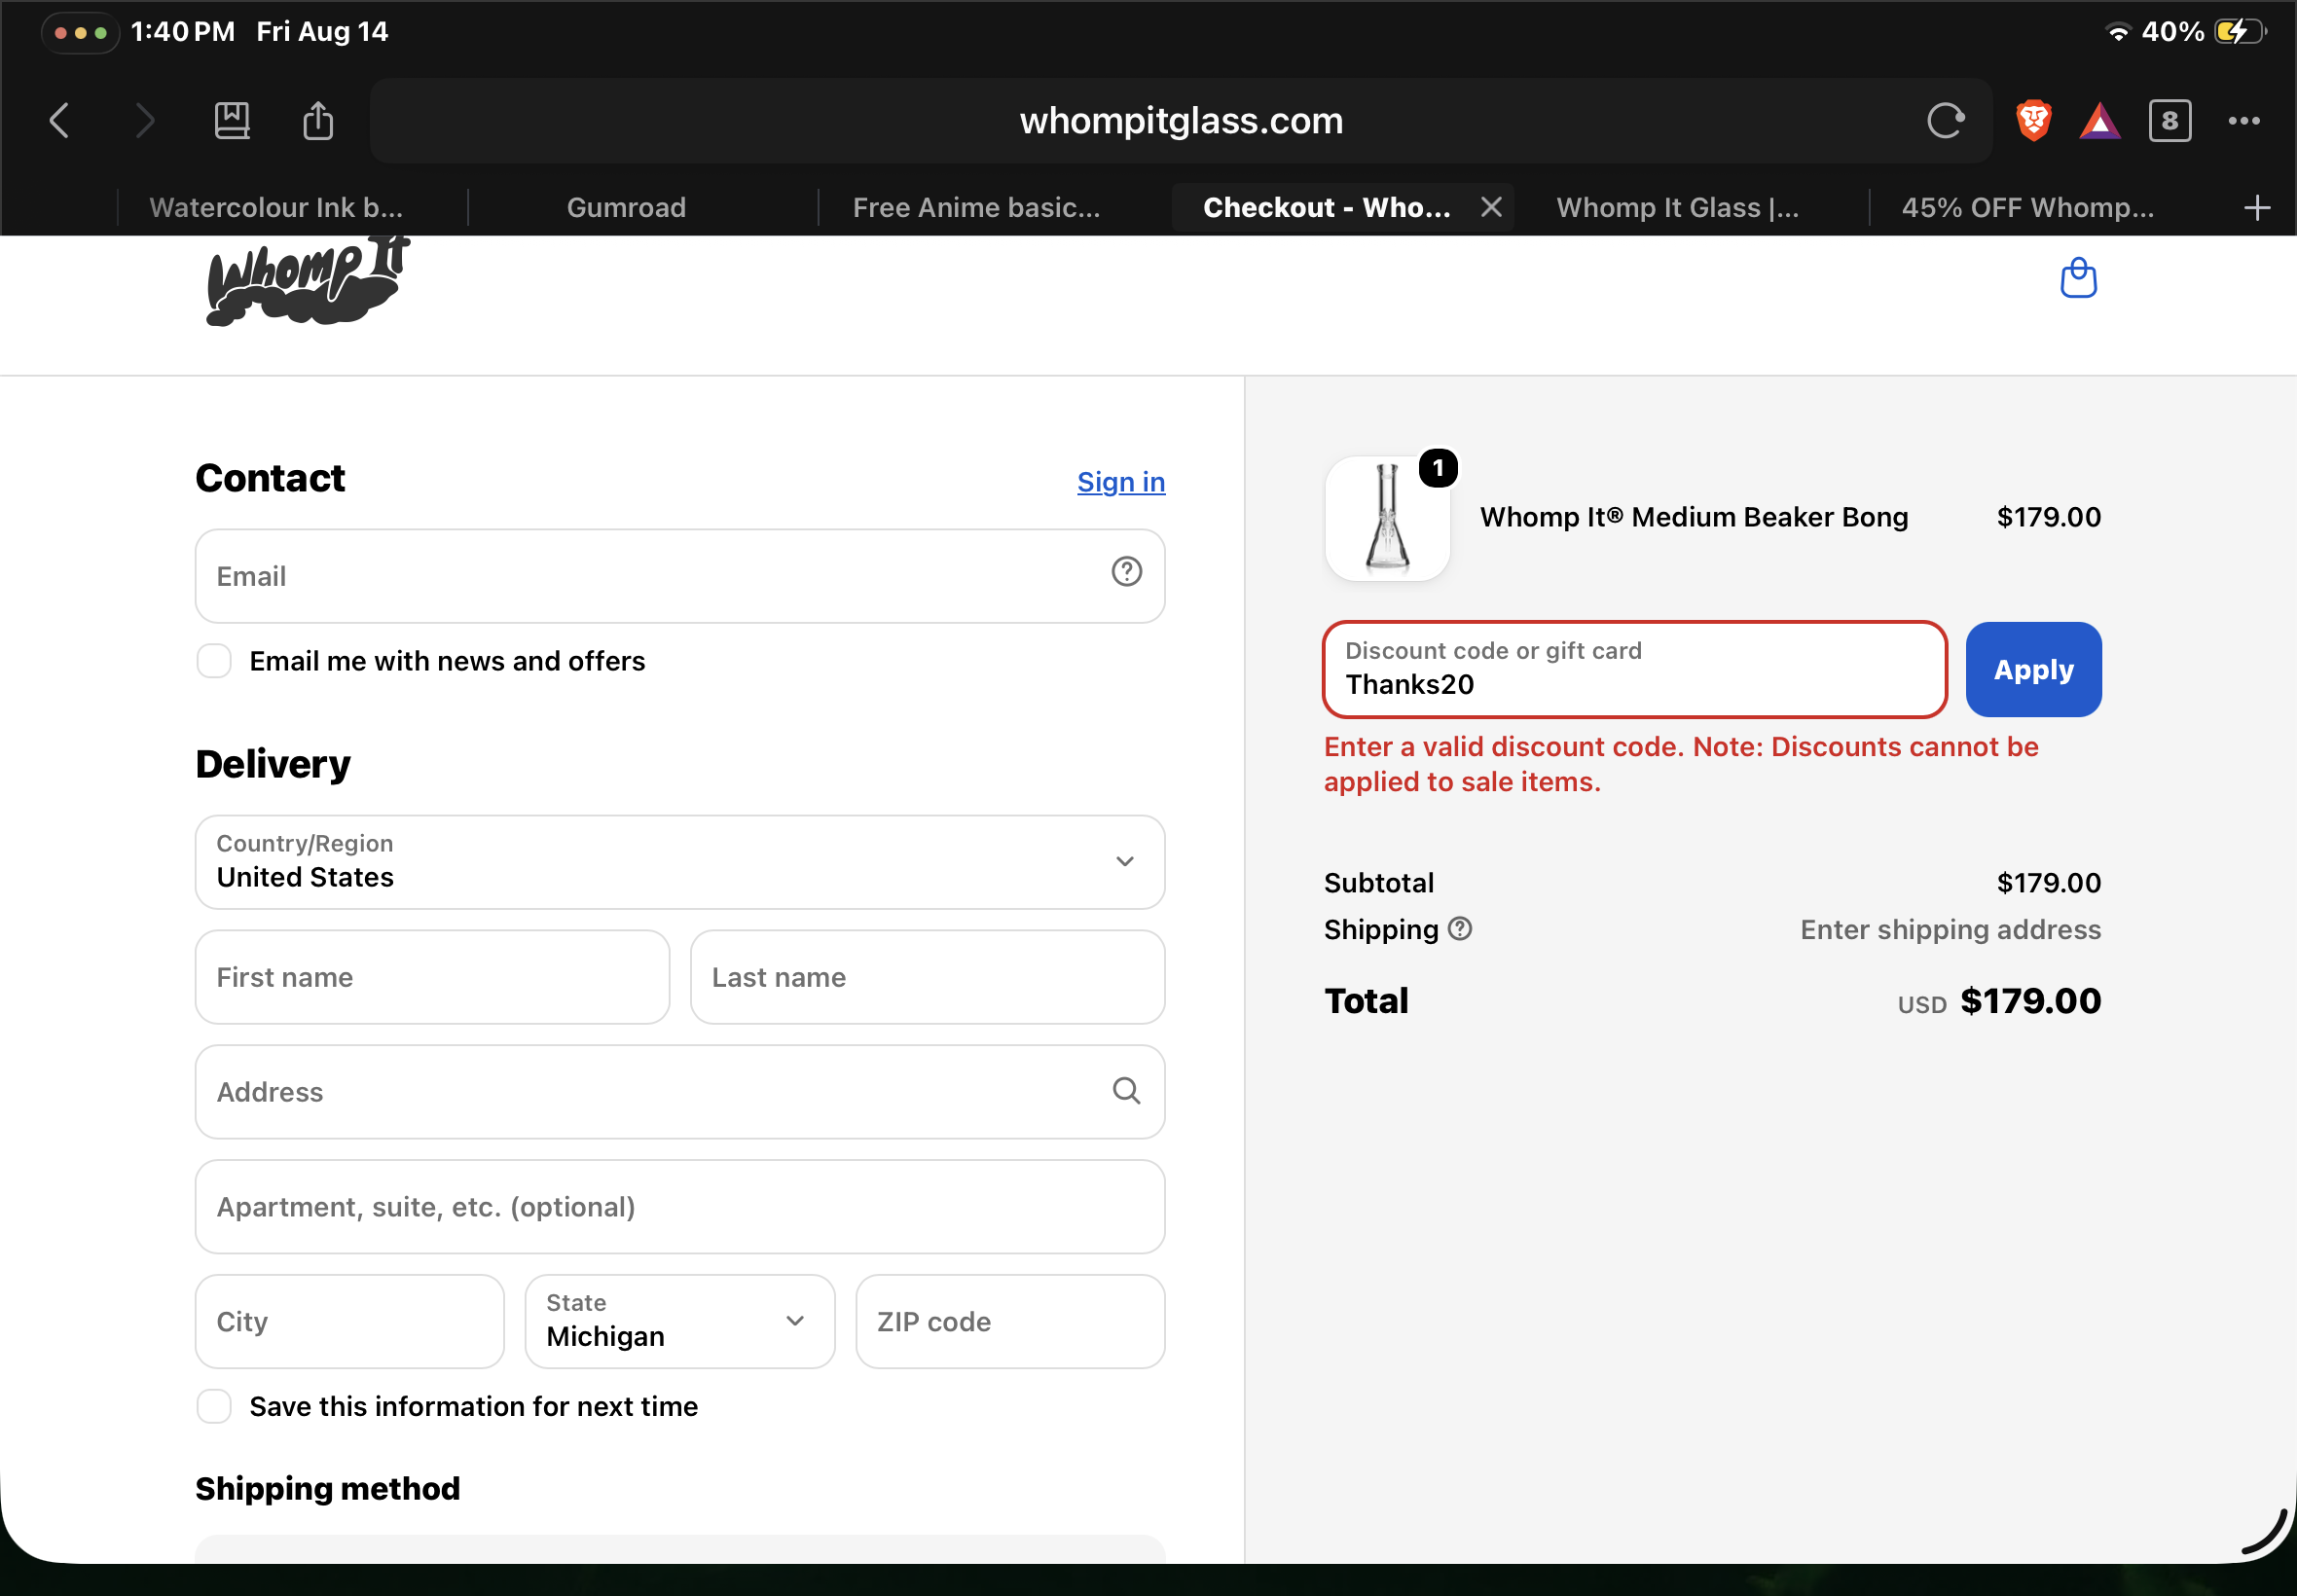2297x1596 pixels.
Task: Open Brave Rewards triangle icon
Action: tap(2100, 121)
